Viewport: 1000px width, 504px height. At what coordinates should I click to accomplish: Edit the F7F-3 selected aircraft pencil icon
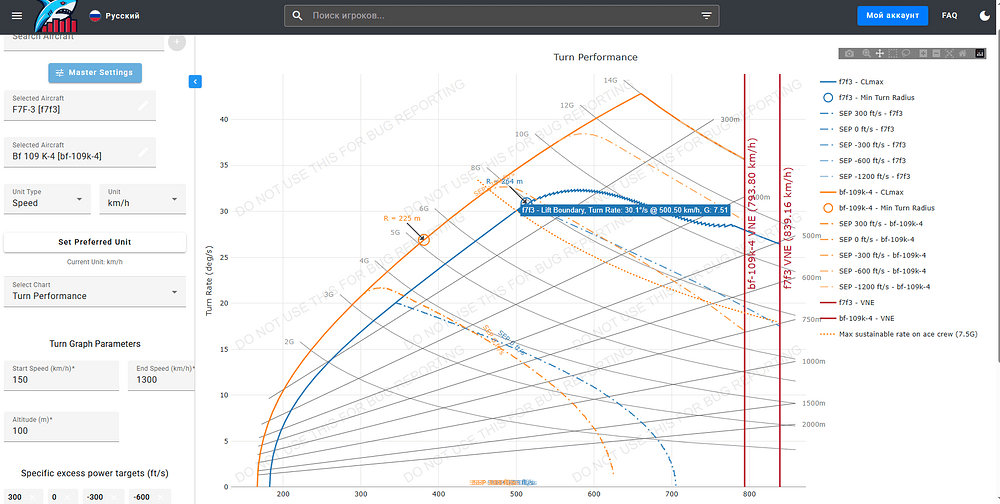click(144, 105)
